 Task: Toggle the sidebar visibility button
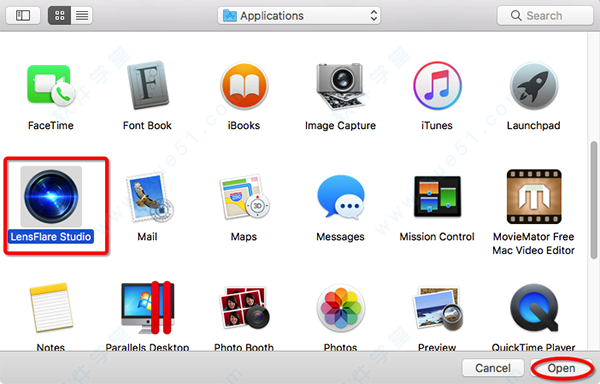point(23,15)
